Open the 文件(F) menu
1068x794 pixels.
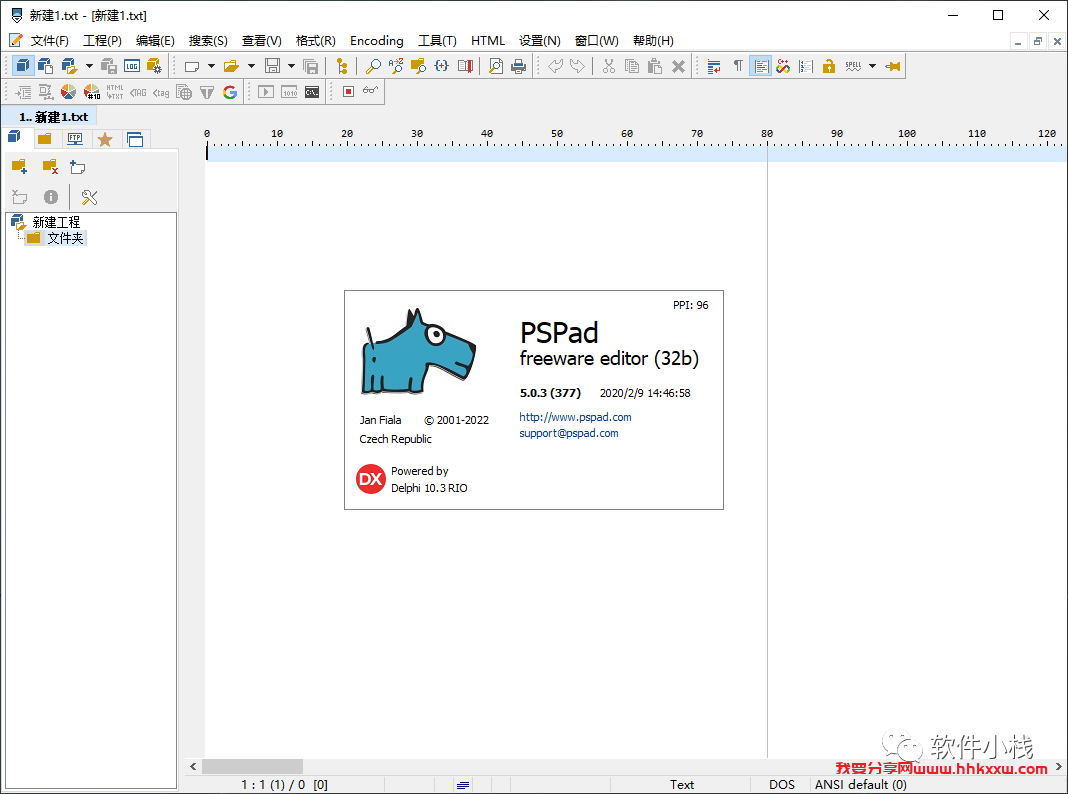tap(50, 41)
